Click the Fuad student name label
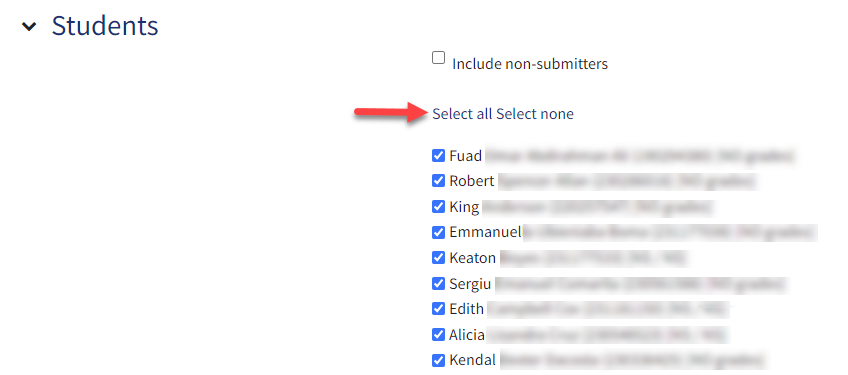848x375 pixels. point(466,156)
